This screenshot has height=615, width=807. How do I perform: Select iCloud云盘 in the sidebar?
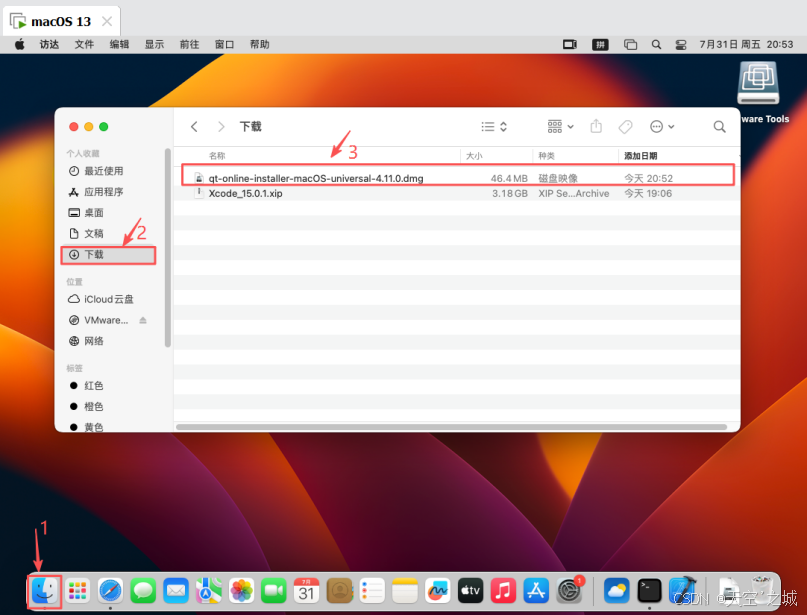[109, 299]
